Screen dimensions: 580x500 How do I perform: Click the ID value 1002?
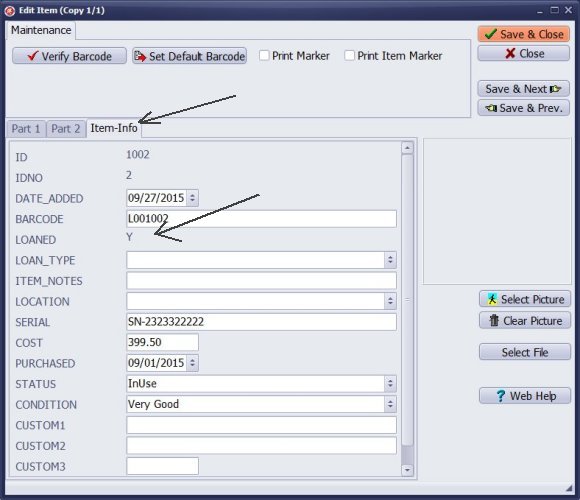point(138,154)
